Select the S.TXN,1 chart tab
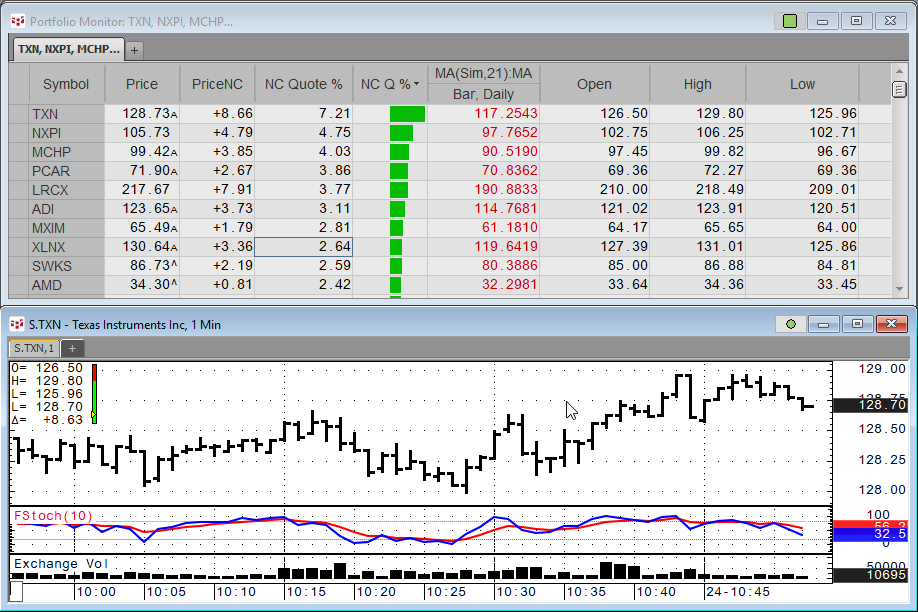The image size is (918, 612). click(x=34, y=348)
